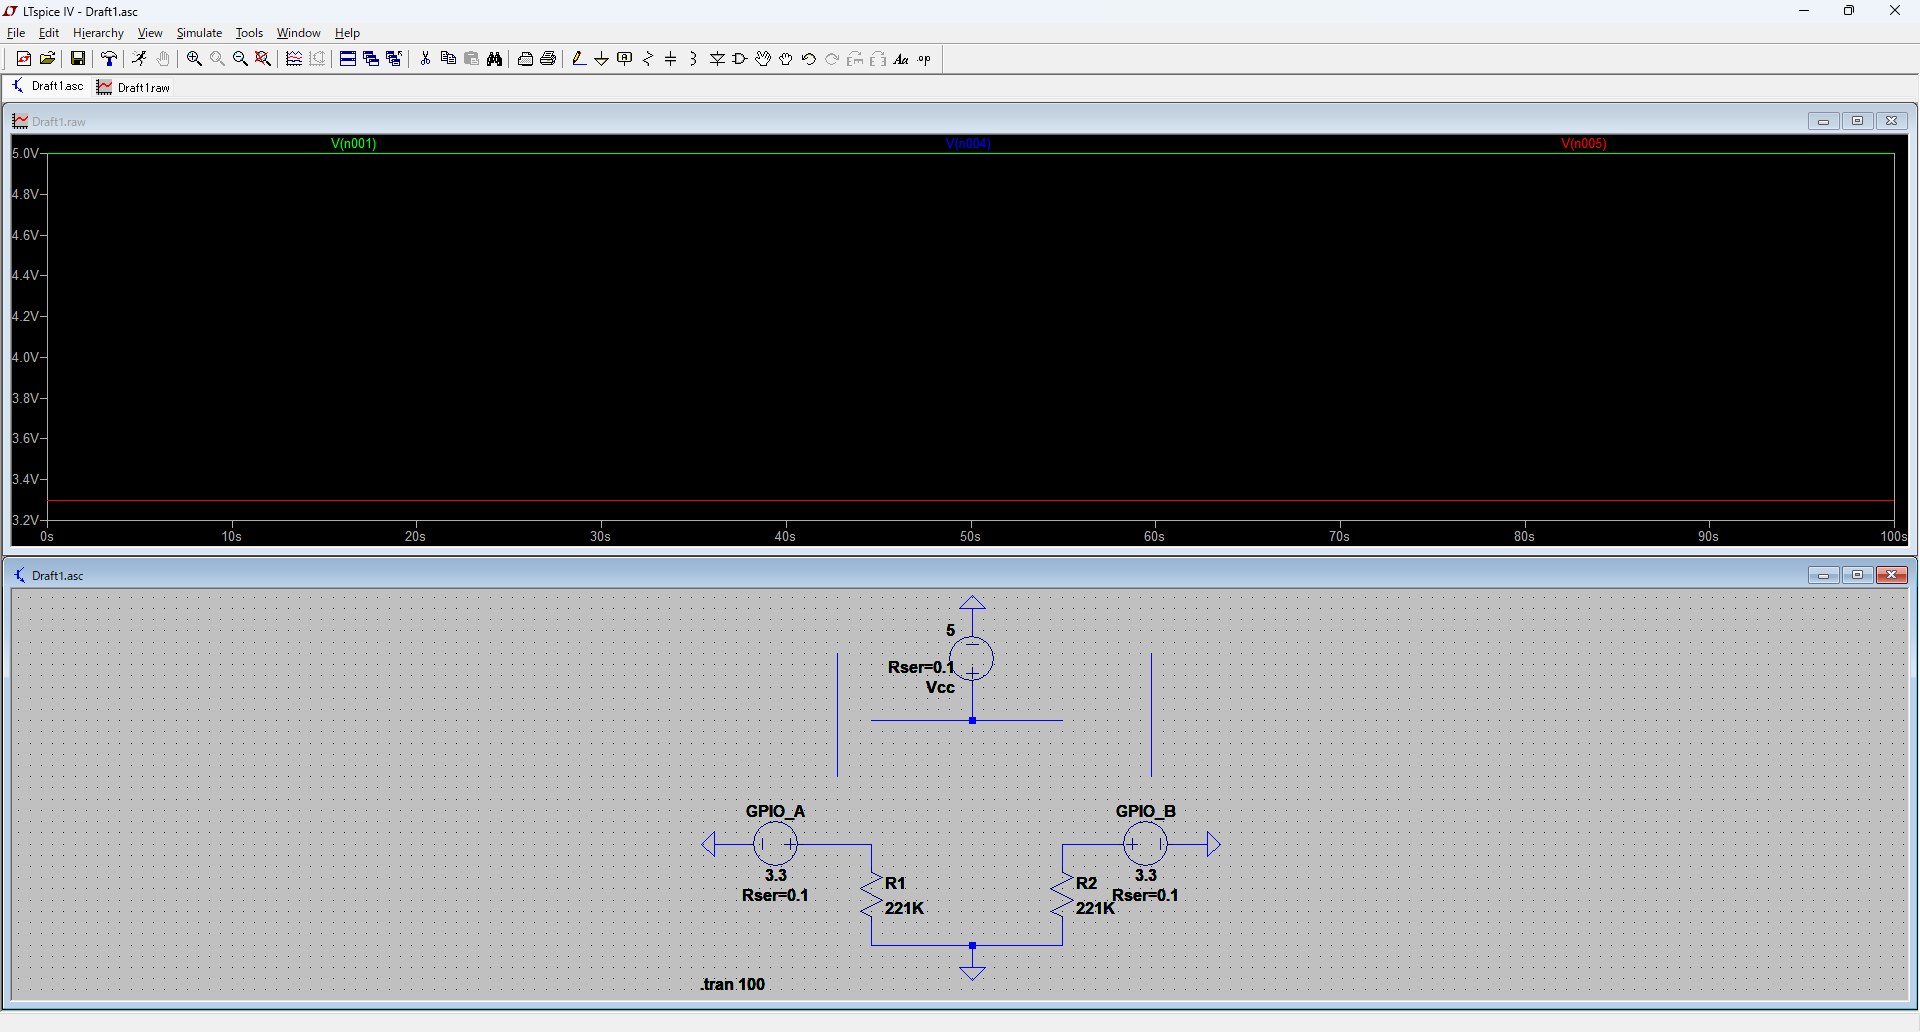1920x1032 pixels.
Task: Click the V(n005) red trace label
Action: tap(1583, 144)
